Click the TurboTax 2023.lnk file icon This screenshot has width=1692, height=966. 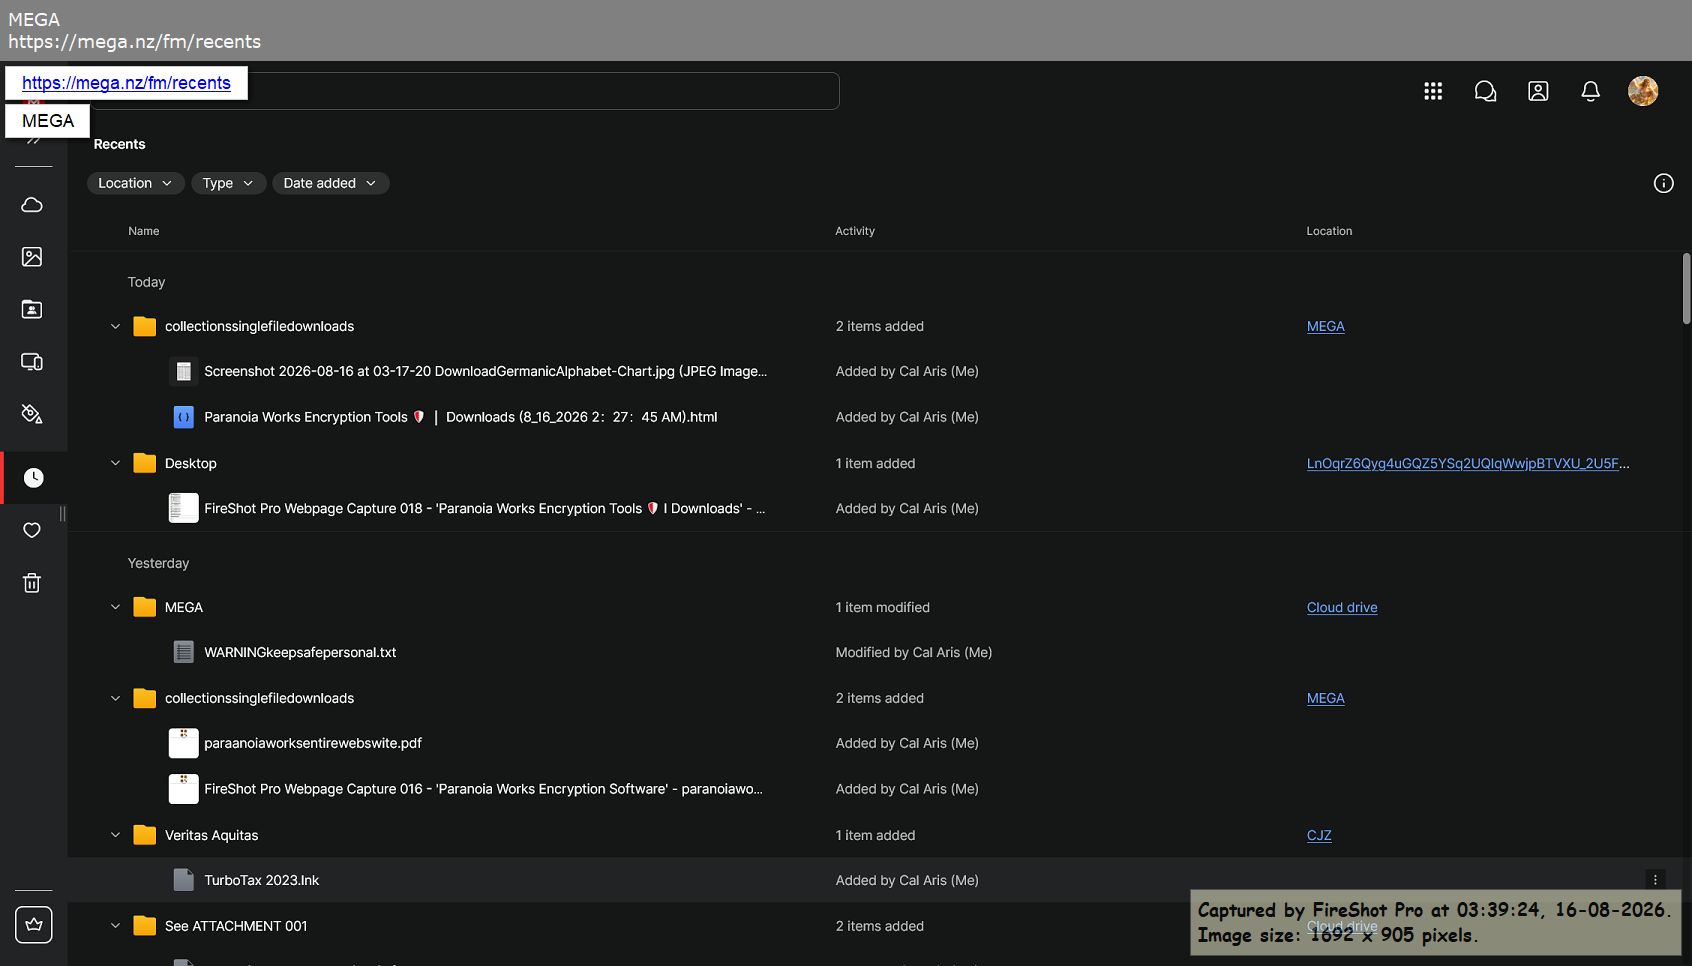pos(183,880)
